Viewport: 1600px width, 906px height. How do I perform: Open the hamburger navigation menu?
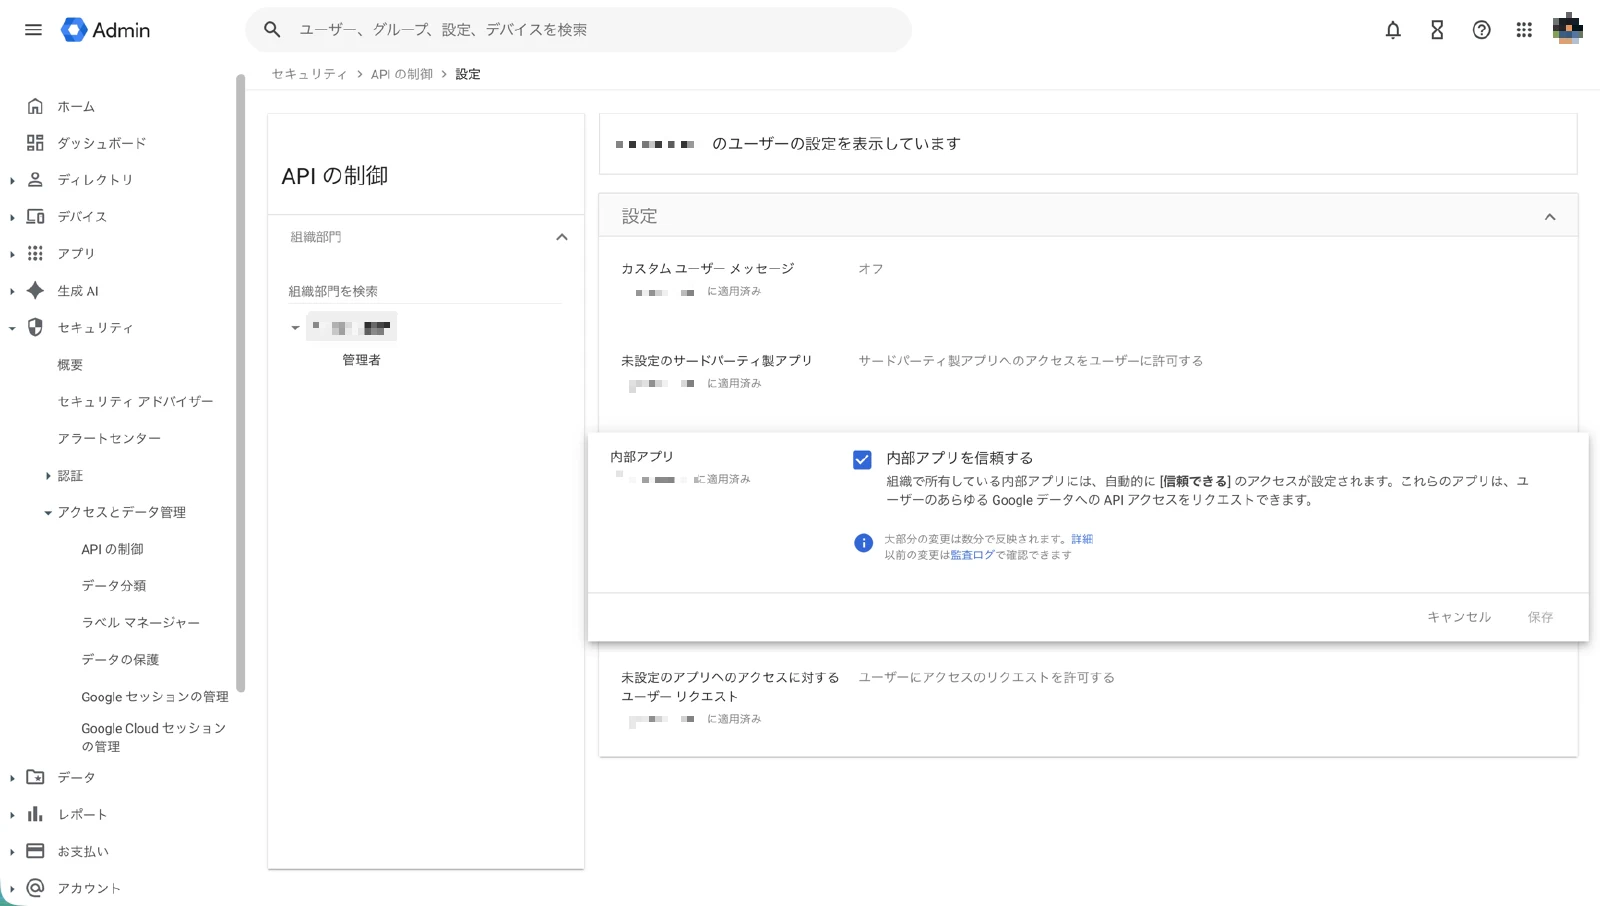point(33,29)
